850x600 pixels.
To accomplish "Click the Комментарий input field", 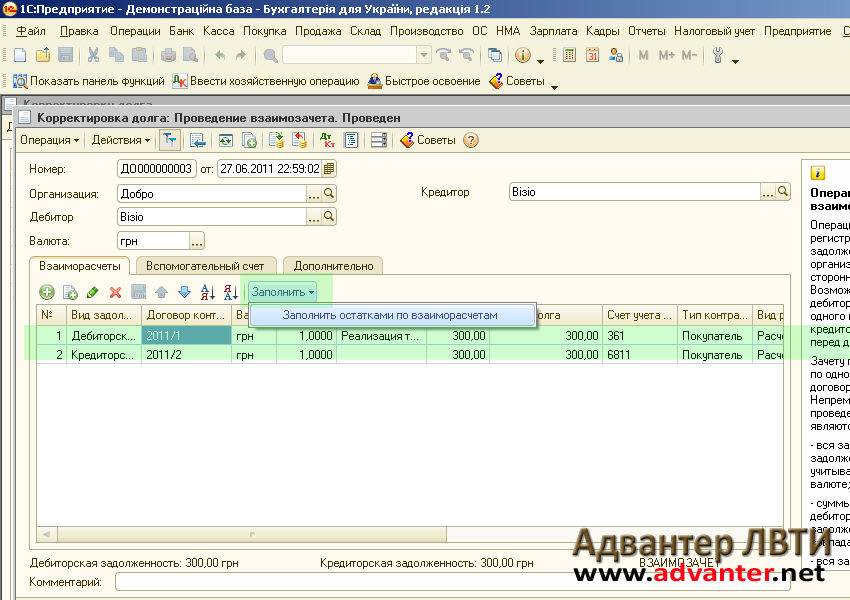I will [x=453, y=583].
